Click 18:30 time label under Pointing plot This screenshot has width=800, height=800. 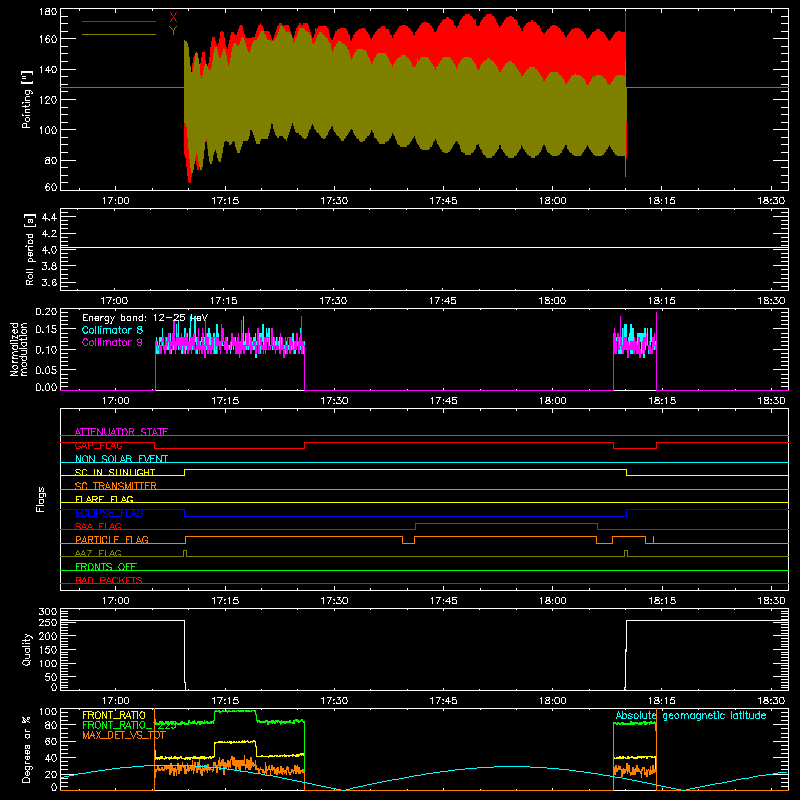pyautogui.click(x=771, y=201)
